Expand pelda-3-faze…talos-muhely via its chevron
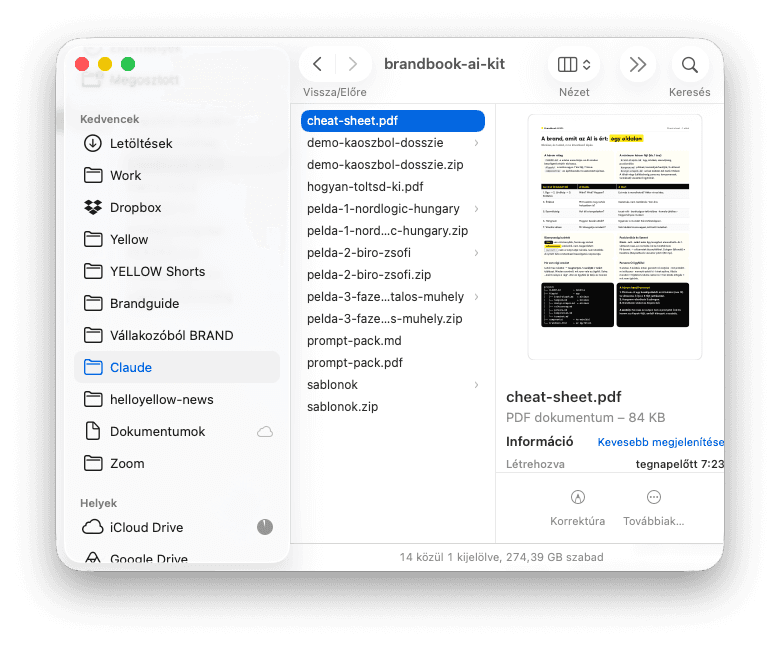780x645 pixels. point(476,297)
